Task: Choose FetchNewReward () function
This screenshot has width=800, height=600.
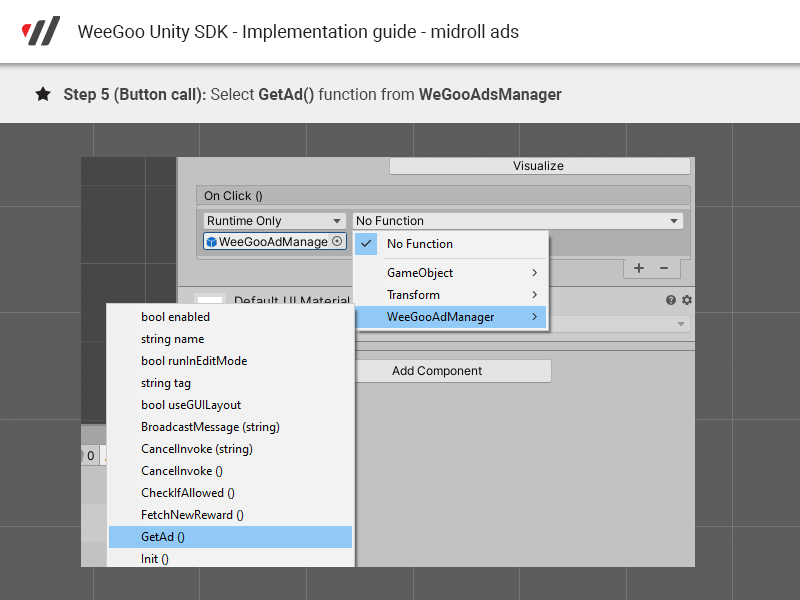Action: click(231, 515)
